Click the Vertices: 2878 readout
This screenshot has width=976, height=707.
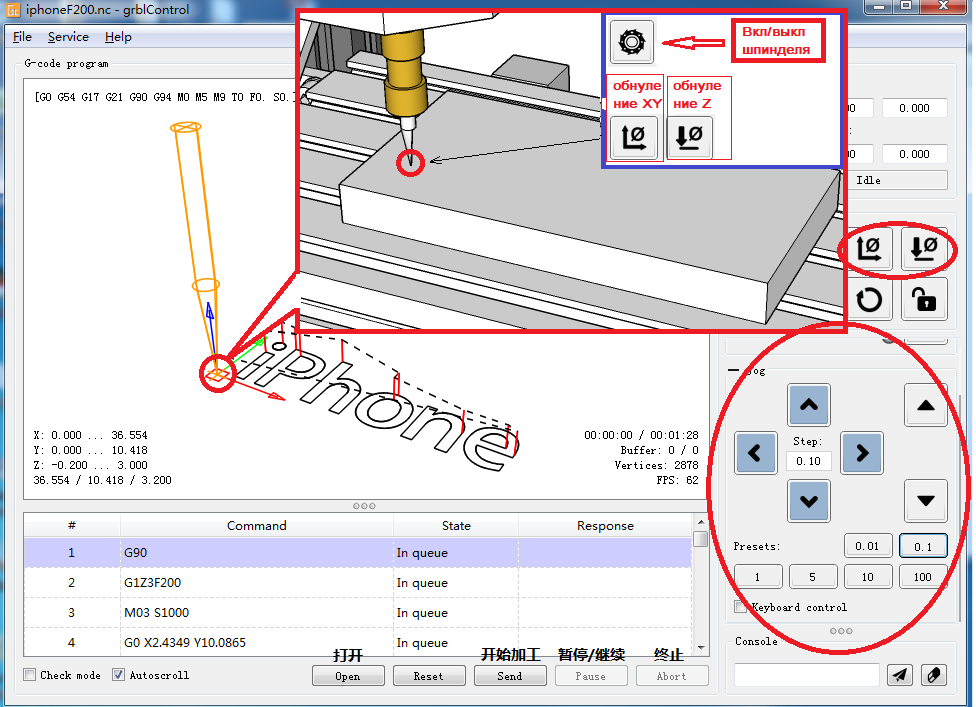pyautogui.click(x=656, y=466)
